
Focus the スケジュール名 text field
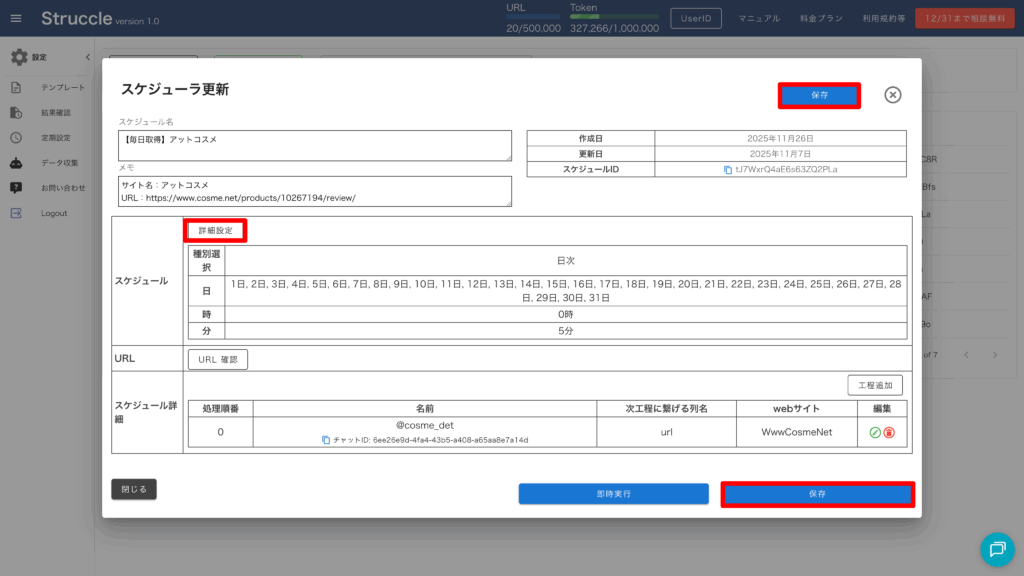pyautogui.click(x=315, y=145)
